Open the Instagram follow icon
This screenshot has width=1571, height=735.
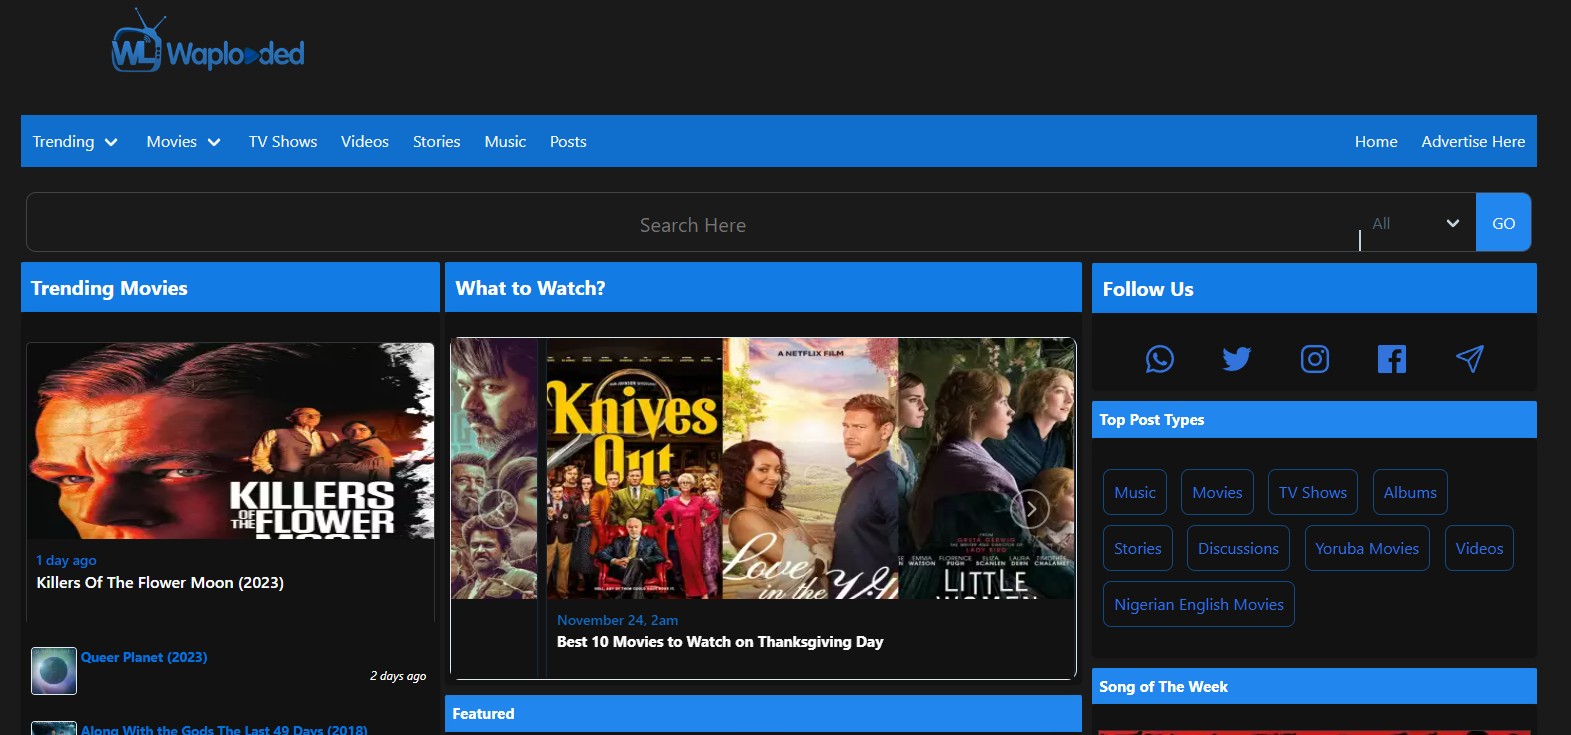(1315, 359)
